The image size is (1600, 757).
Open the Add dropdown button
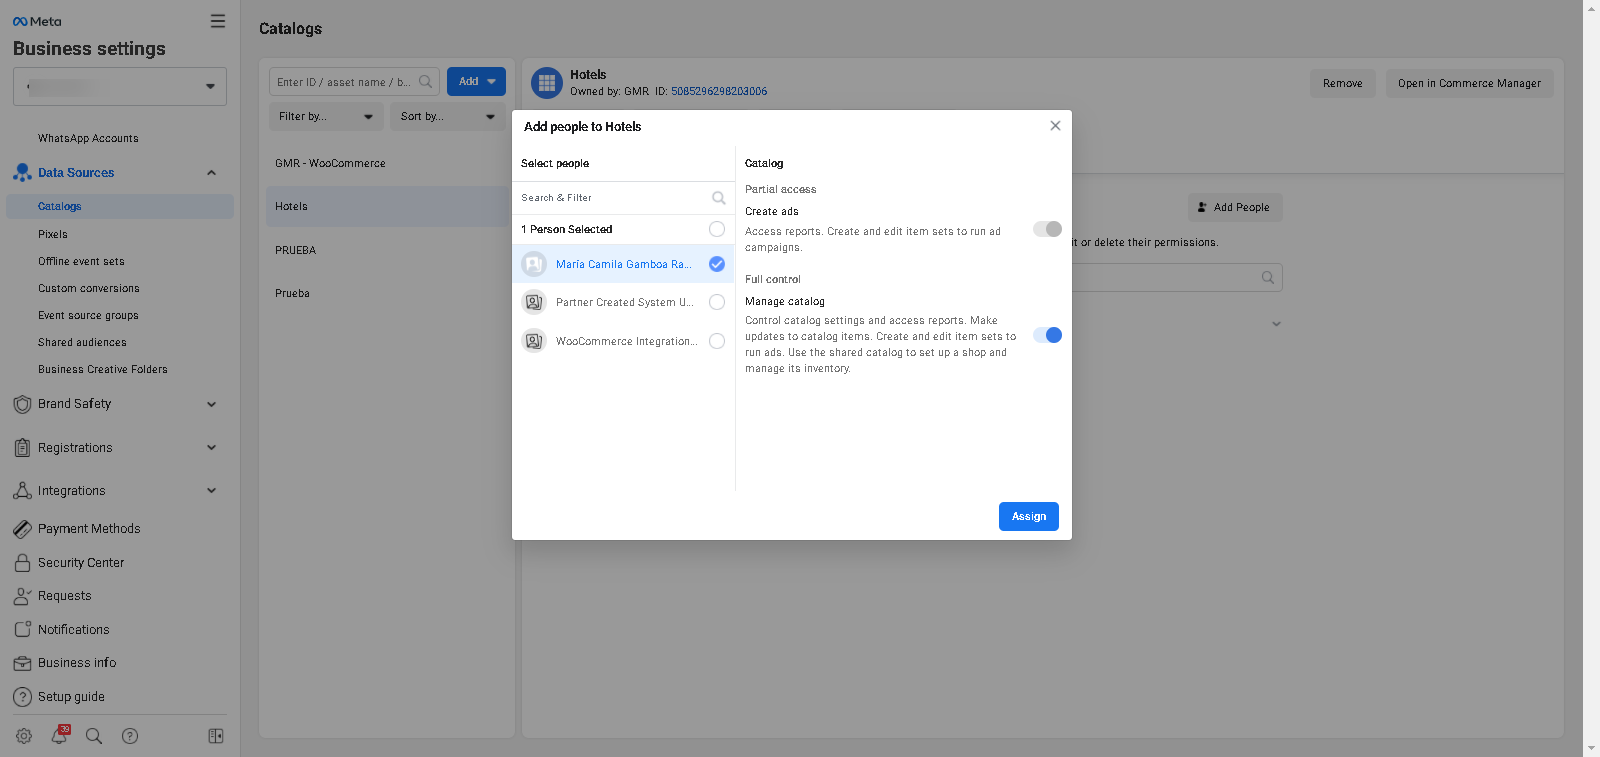(476, 82)
